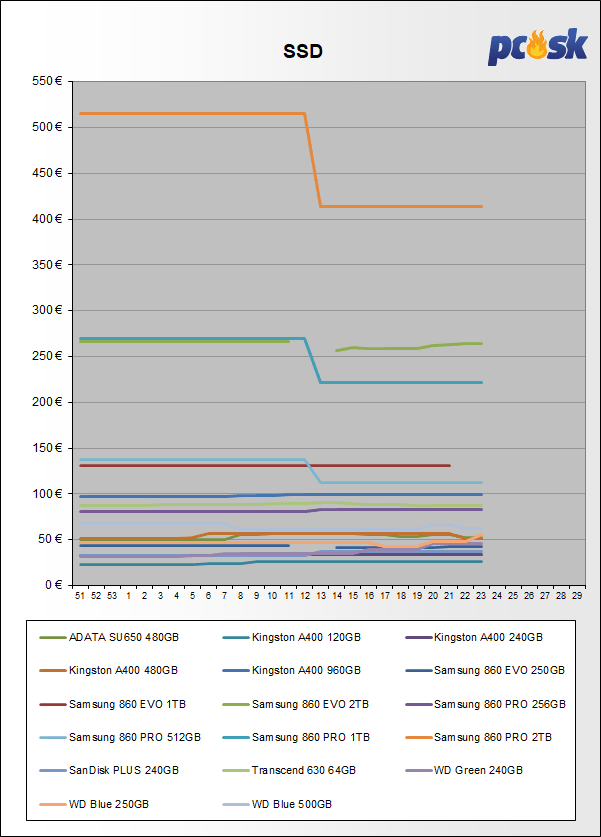Select the Samsung 860 EVO 2TB legend entry
Screen dimensions: 601x837
[x=296, y=705]
